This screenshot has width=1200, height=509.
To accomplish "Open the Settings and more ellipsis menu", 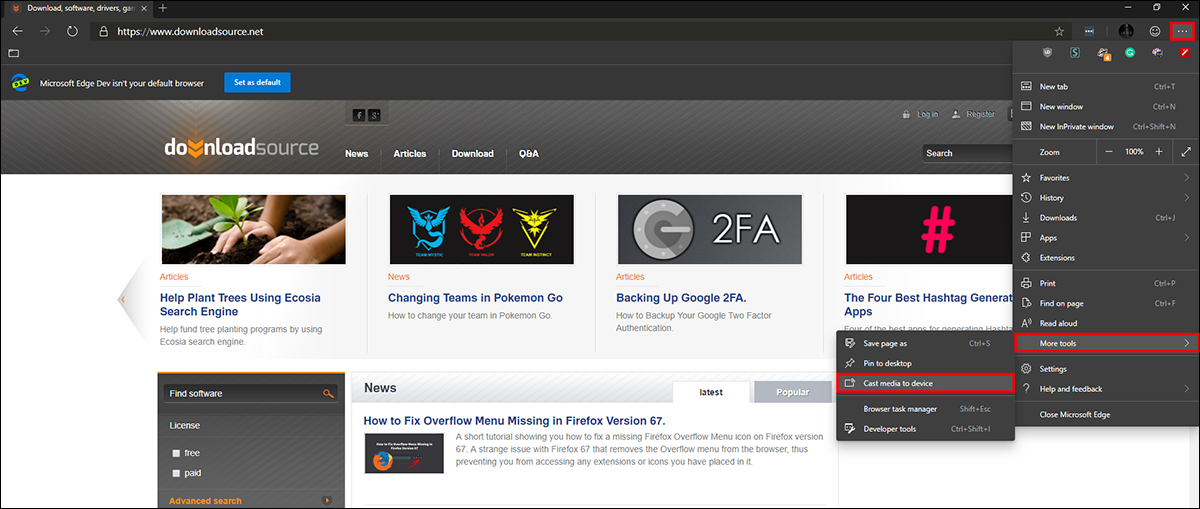I will tap(1182, 31).
